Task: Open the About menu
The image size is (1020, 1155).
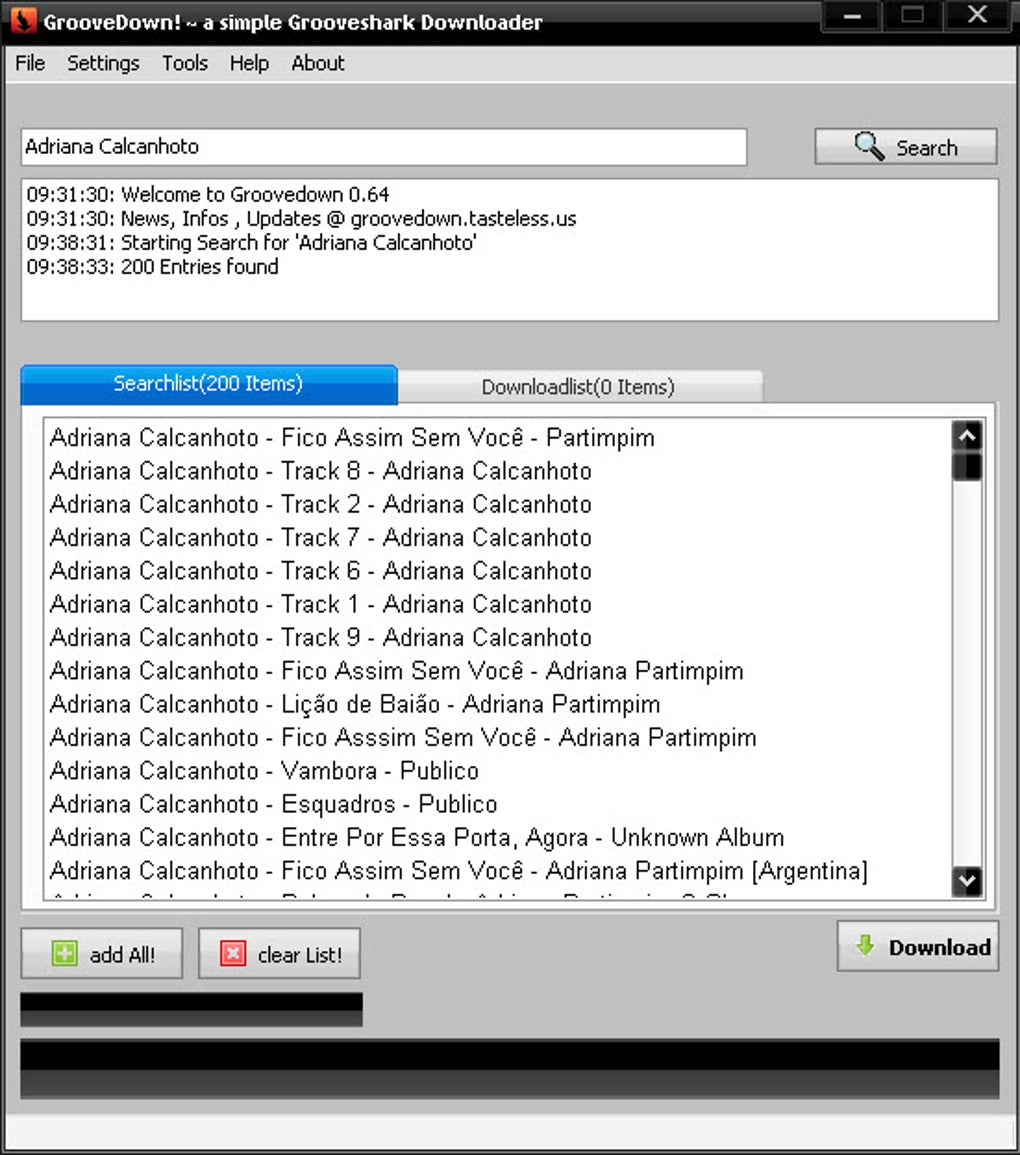Action: [317, 63]
